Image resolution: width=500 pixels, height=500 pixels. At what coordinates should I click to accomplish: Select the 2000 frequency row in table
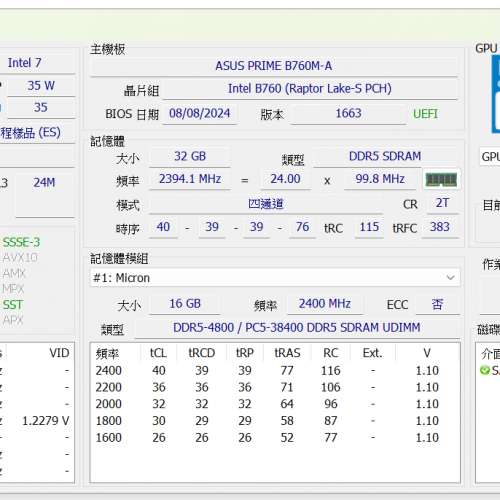click(275, 404)
